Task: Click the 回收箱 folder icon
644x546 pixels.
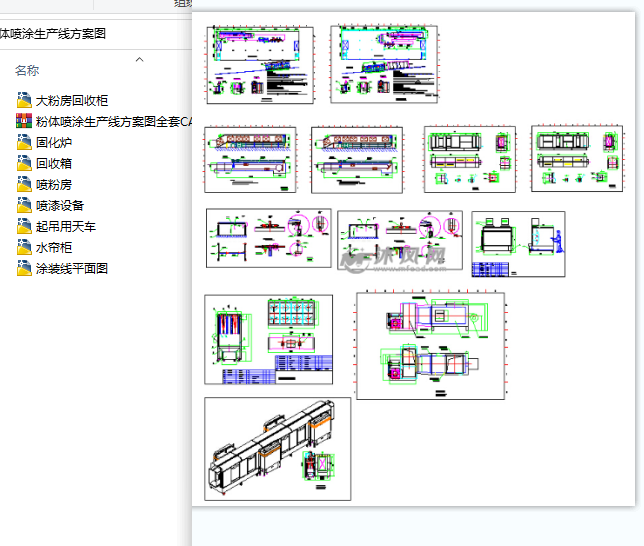Action: 24,163
